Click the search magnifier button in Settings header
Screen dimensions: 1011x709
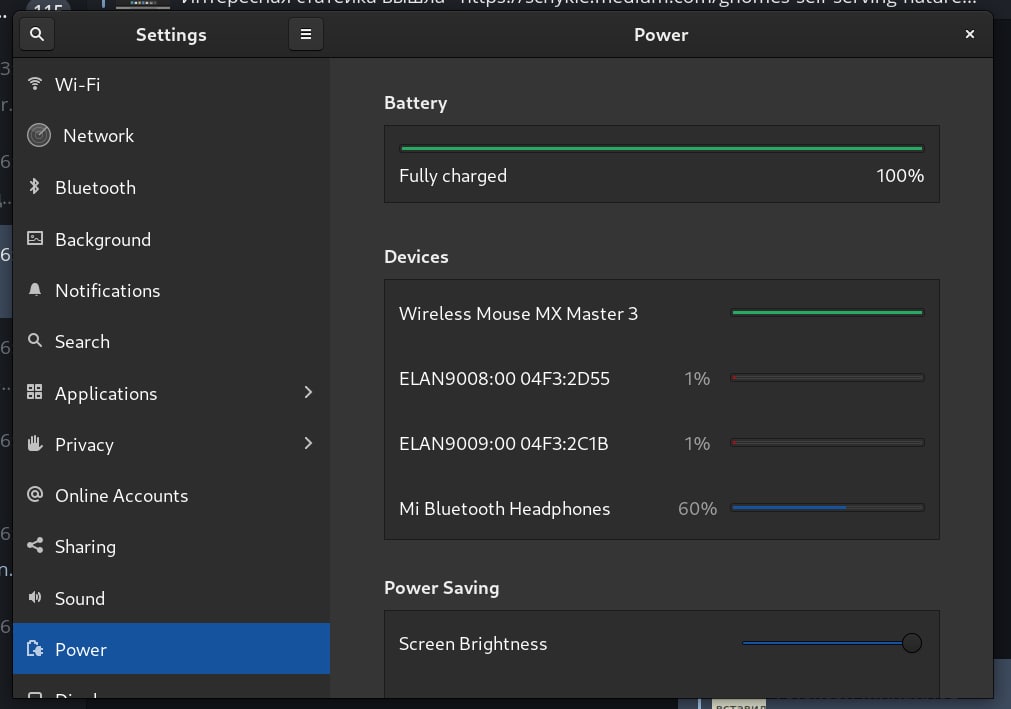click(x=37, y=34)
